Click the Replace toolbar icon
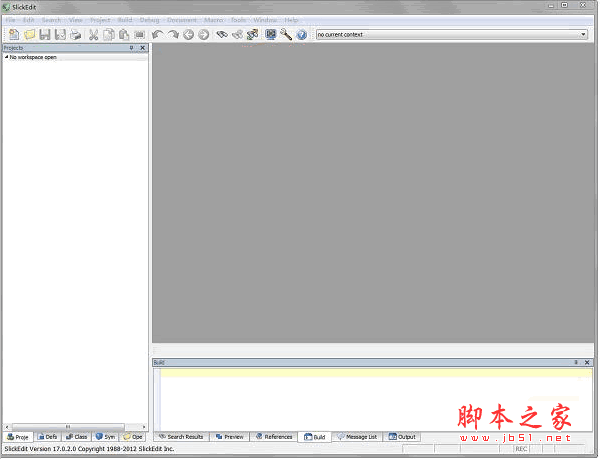Image resolution: width=600 pixels, height=459 pixels. click(253, 35)
